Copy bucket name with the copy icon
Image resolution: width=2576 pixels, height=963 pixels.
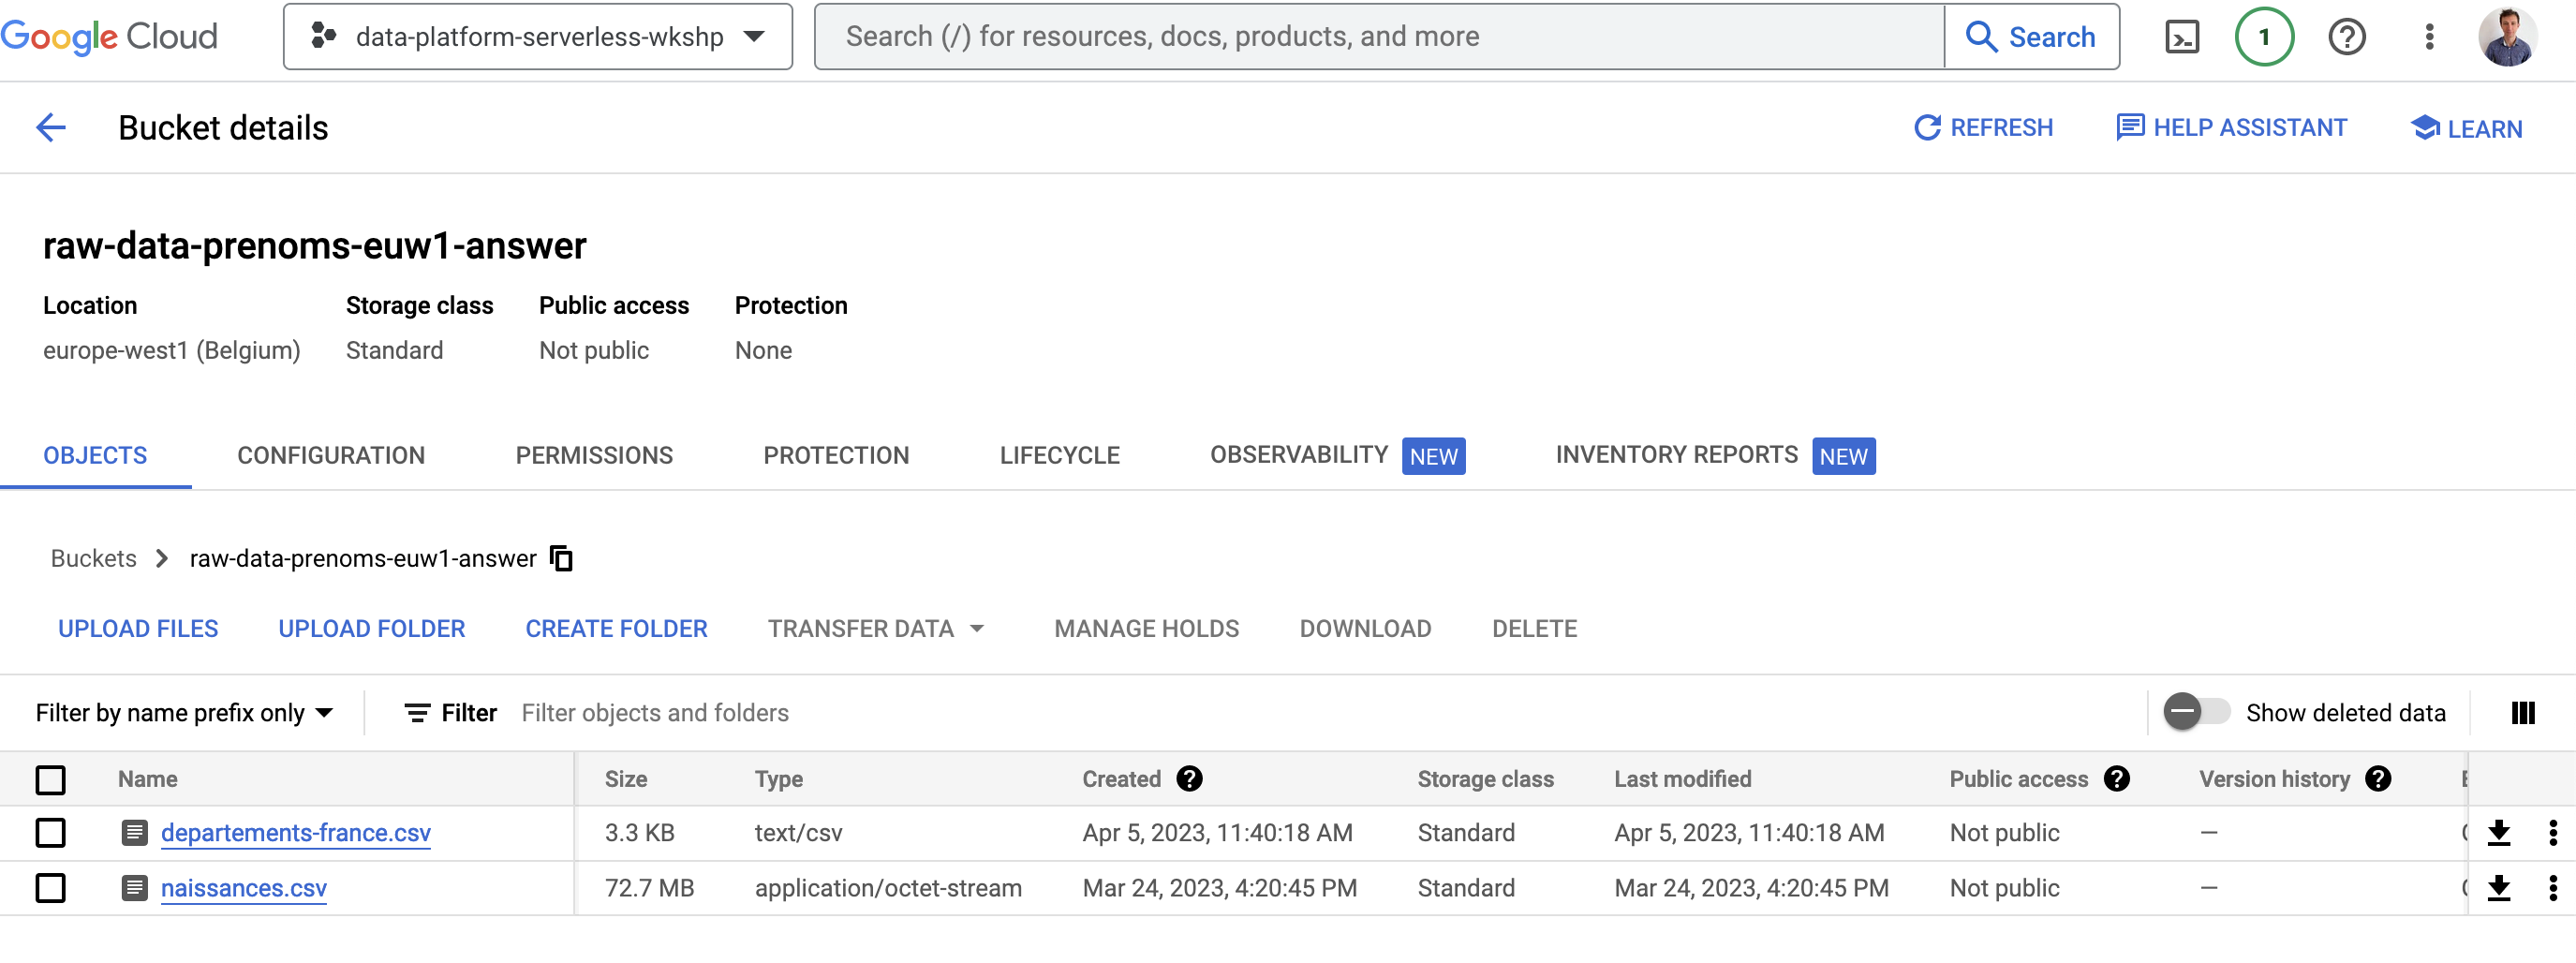coord(562,558)
